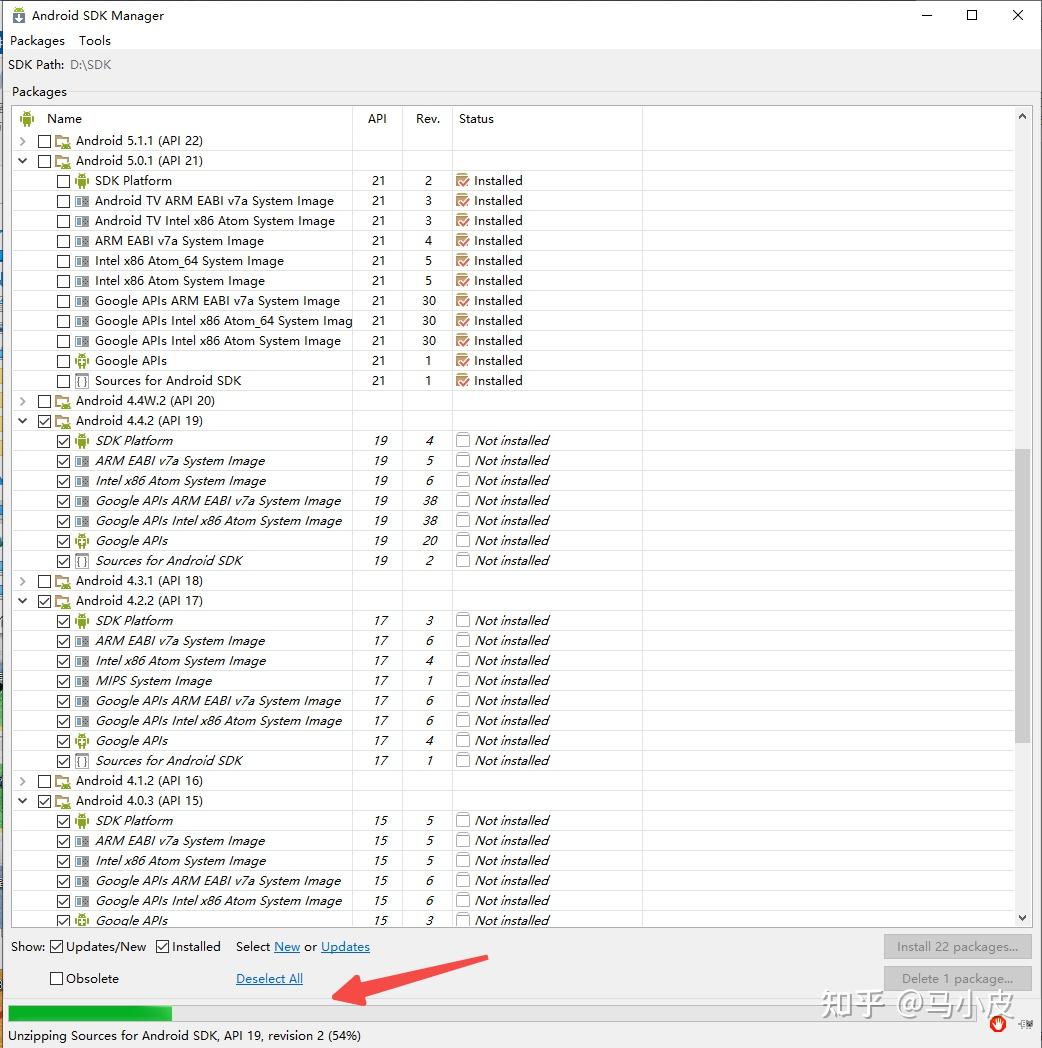Click the folder icon beside Android 4.4W.2 (API 20)
Viewport: 1042px width, 1048px height.
[63, 401]
